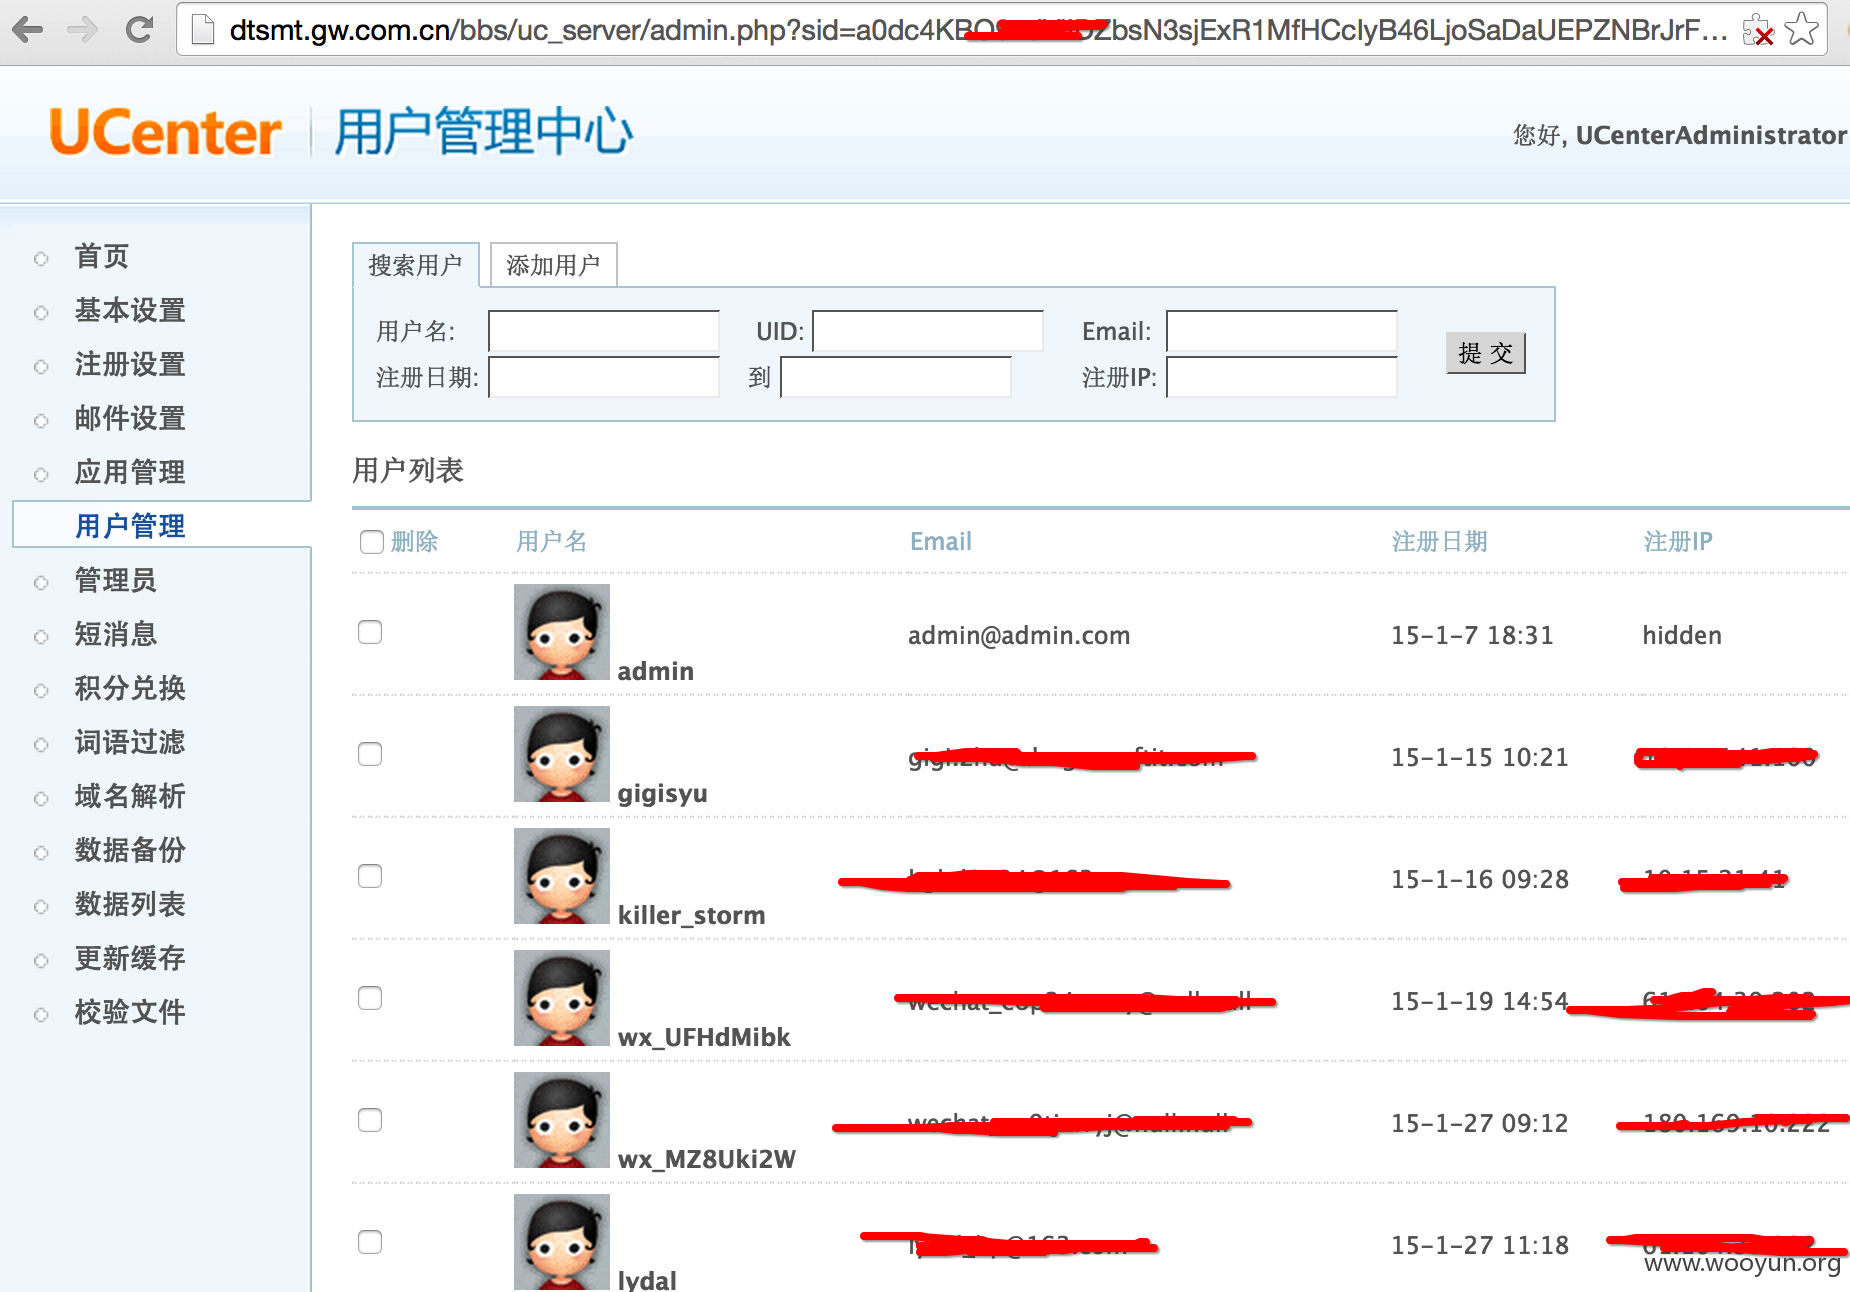Click the email admin@admin.com

(1019, 636)
